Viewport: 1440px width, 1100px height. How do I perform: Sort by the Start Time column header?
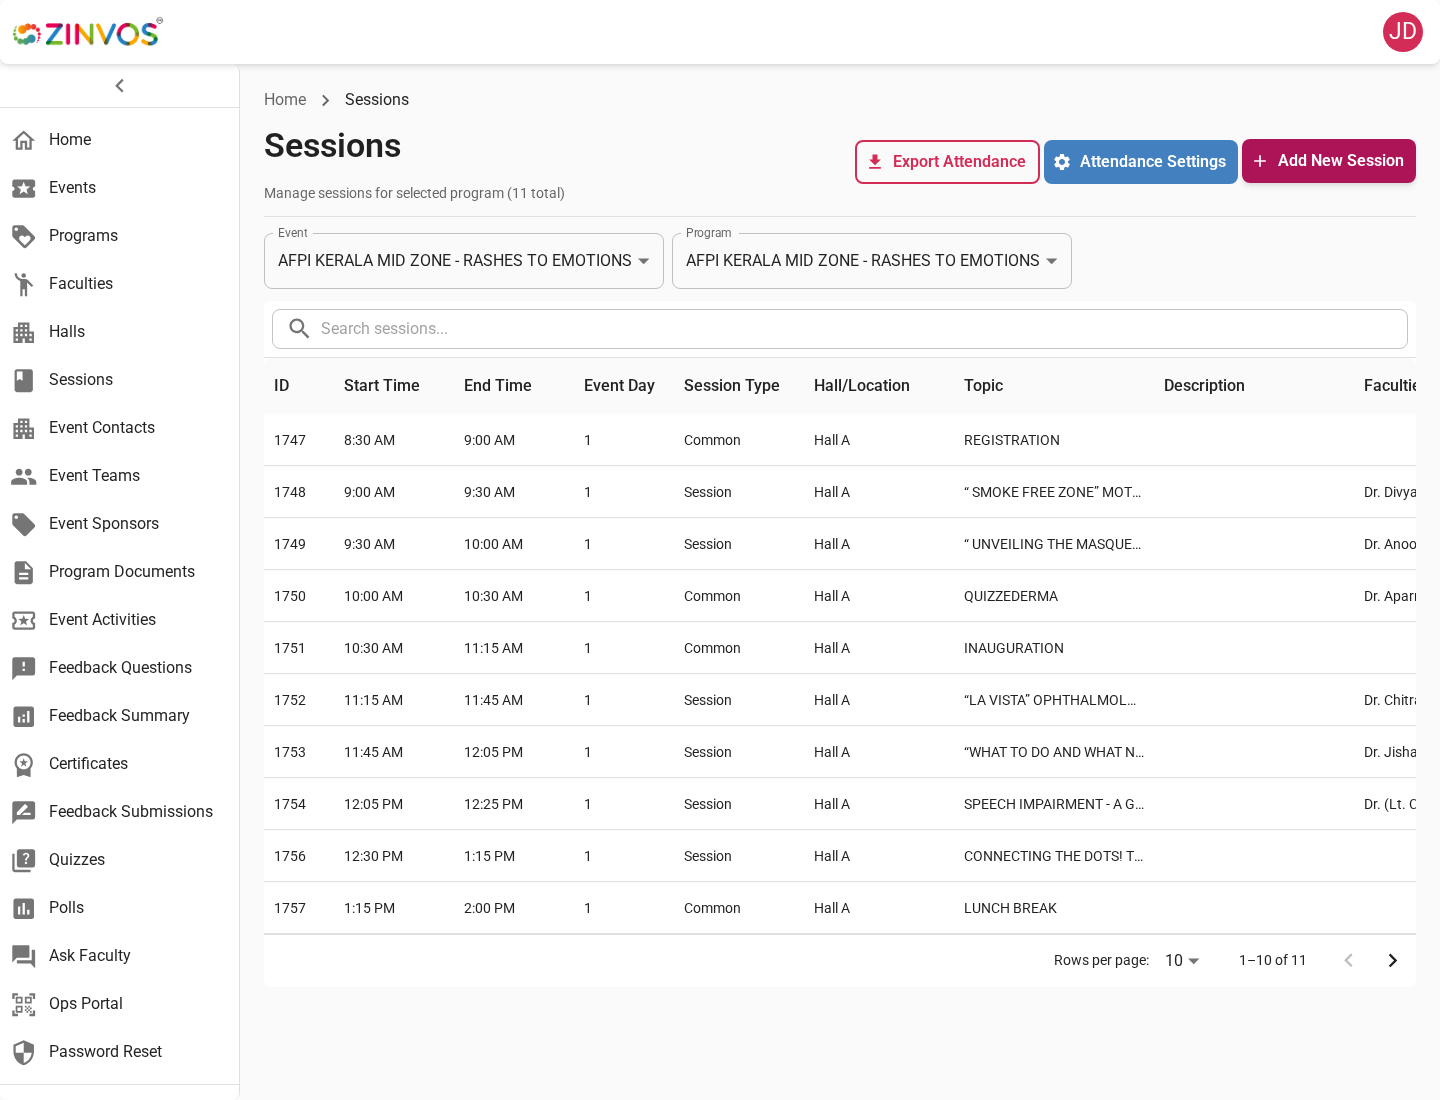click(382, 386)
